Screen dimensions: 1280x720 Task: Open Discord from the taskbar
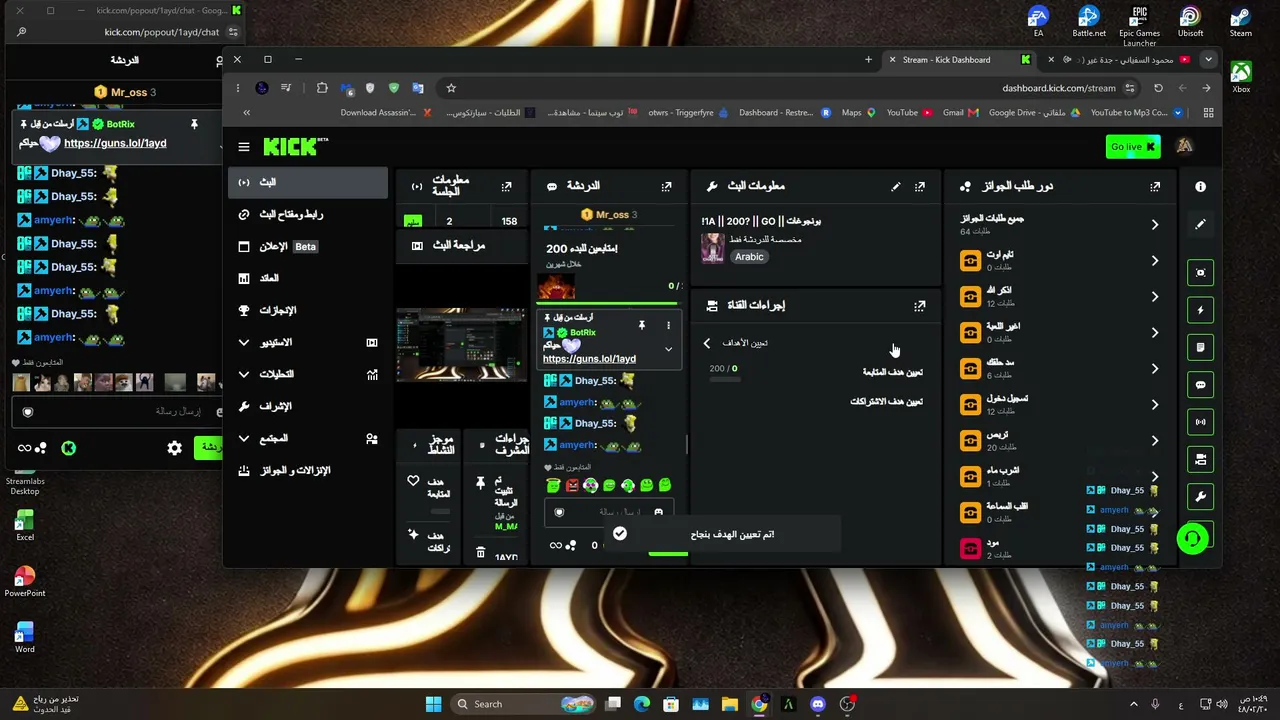[818, 704]
